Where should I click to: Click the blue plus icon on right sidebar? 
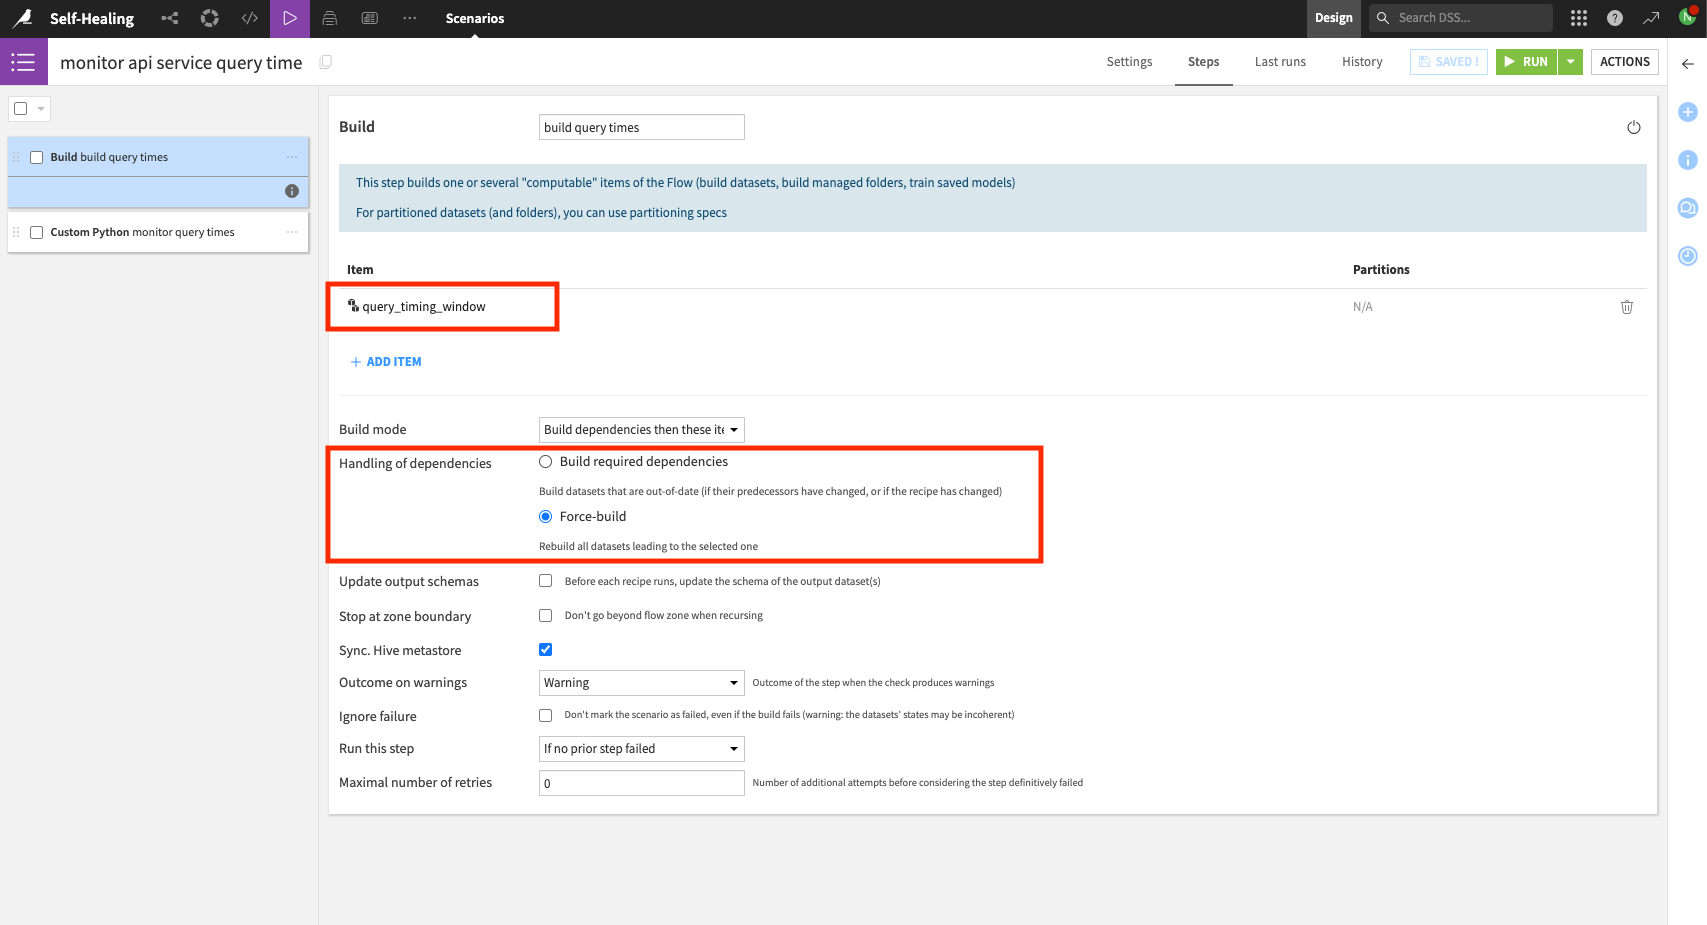point(1687,111)
